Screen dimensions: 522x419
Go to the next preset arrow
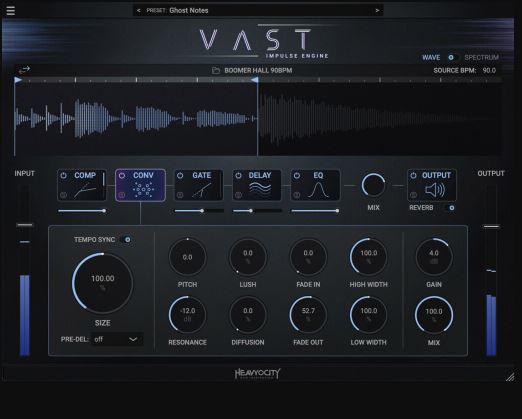click(x=377, y=11)
